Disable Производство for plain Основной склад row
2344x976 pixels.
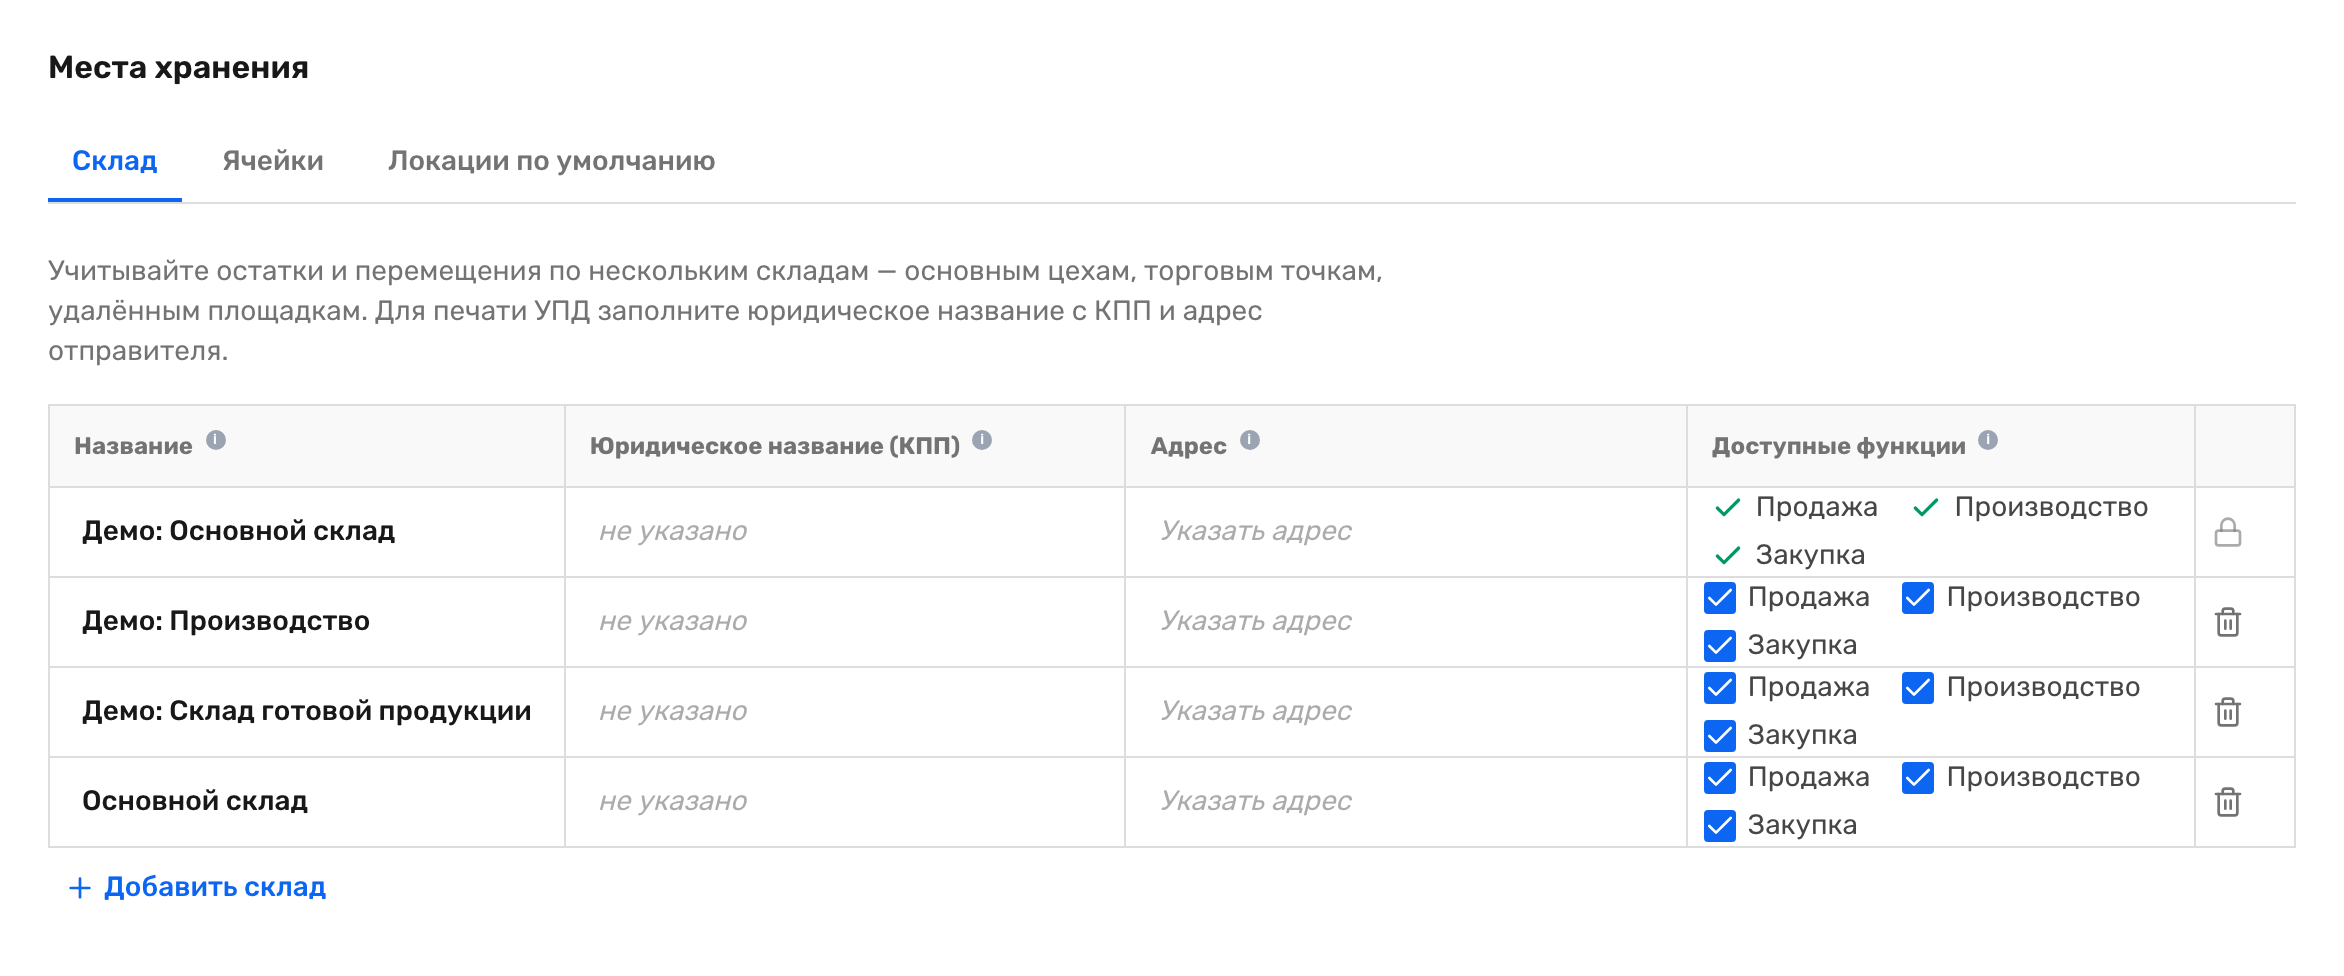1918,778
